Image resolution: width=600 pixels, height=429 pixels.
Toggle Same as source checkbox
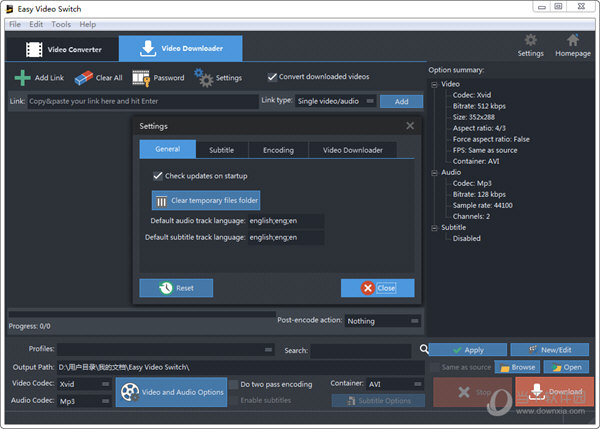tap(435, 367)
